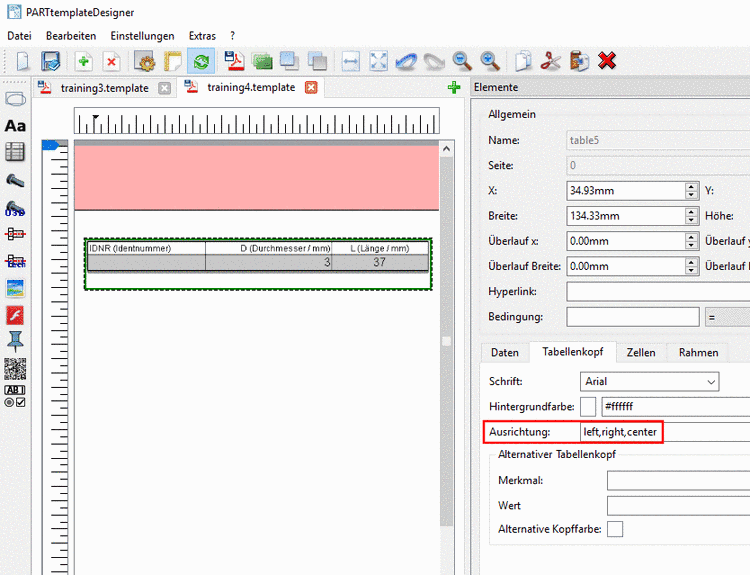The image size is (750, 575).
Task: Add new template tab with green plus
Action: [454, 88]
